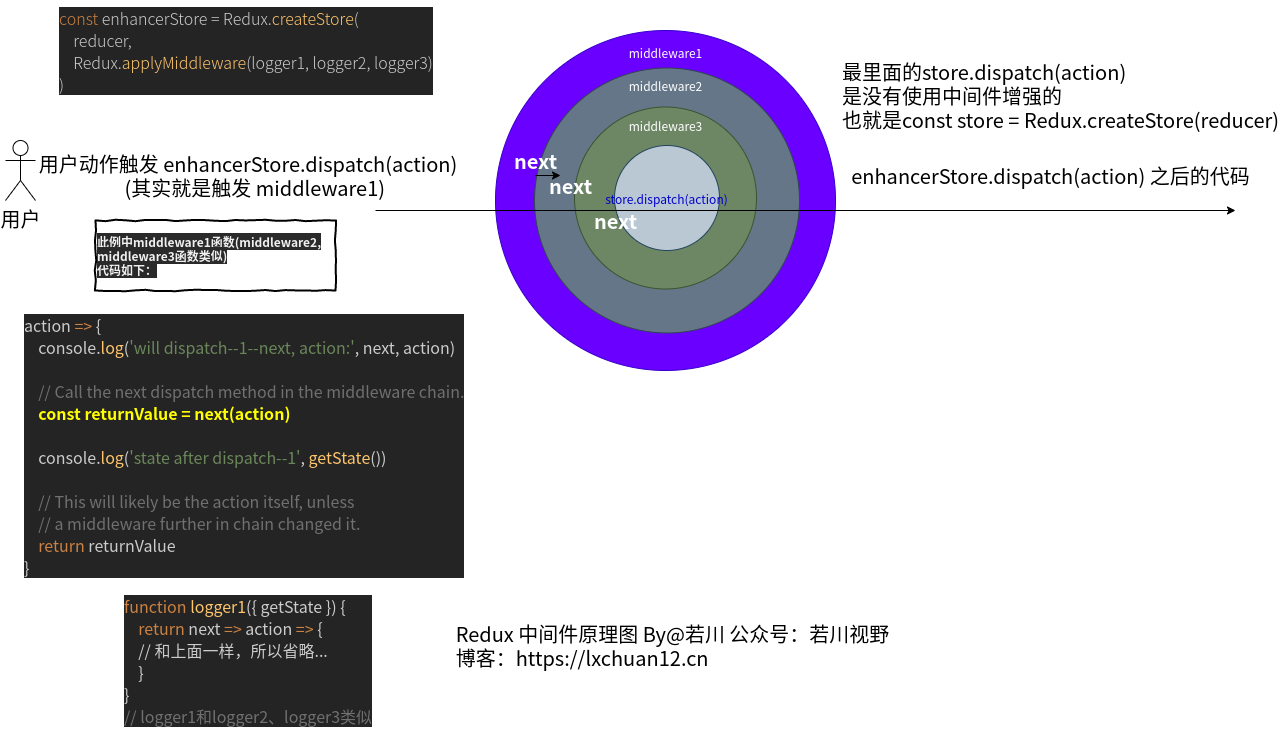The width and height of the screenshot is (1286, 731).
Task: Select the (其实就是触发 middleware1) text
Action: pos(254,188)
